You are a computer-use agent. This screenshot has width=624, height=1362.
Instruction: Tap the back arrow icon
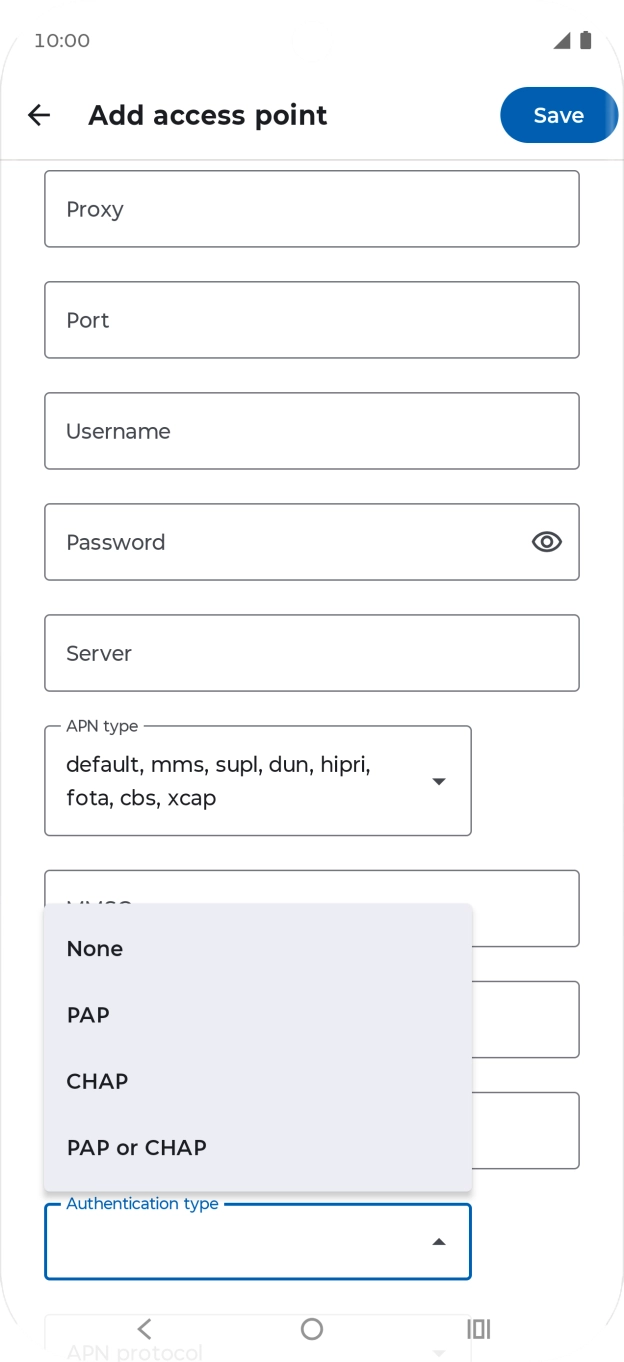[39, 115]
